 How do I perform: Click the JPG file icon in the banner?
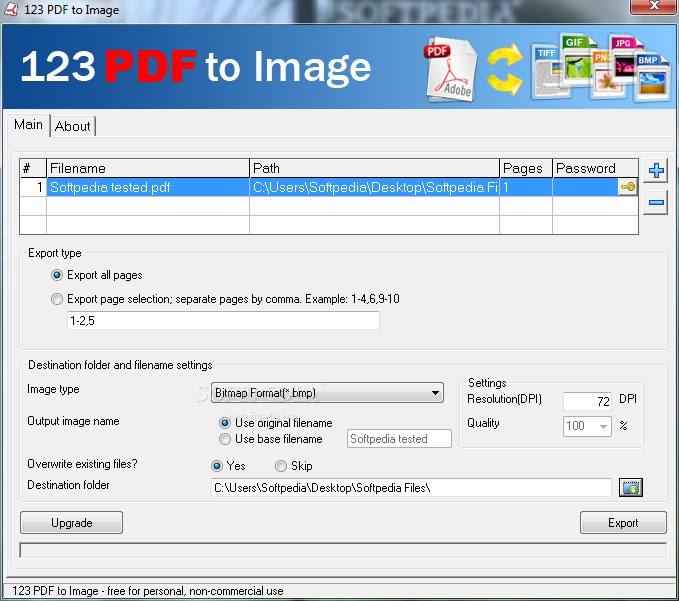click(625, 56)
